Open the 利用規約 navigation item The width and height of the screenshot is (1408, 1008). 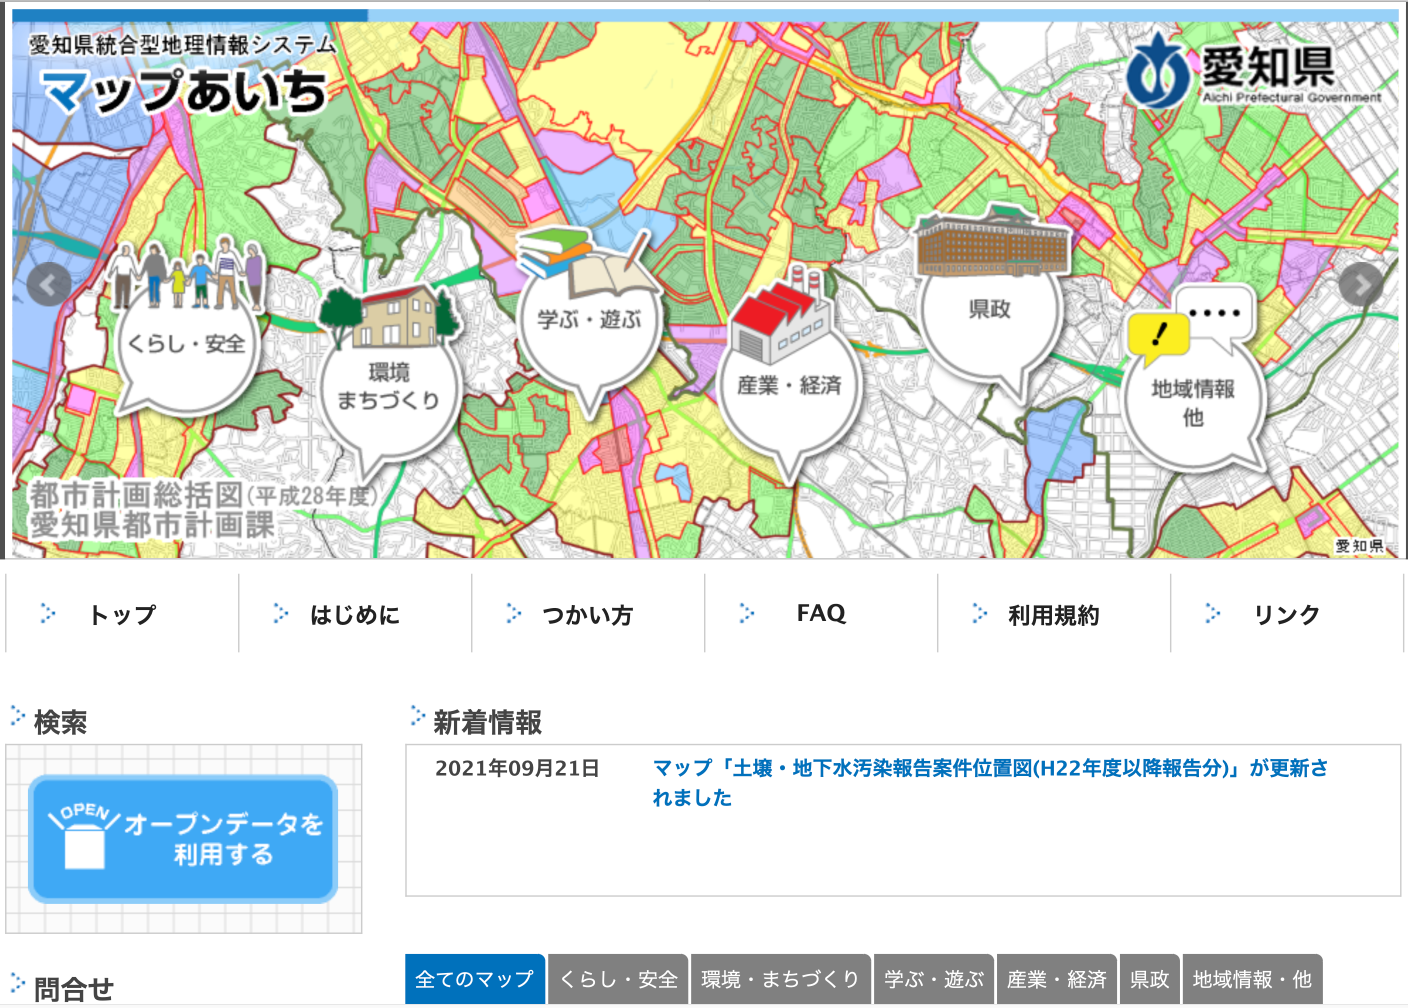[x=1054, y=614]
